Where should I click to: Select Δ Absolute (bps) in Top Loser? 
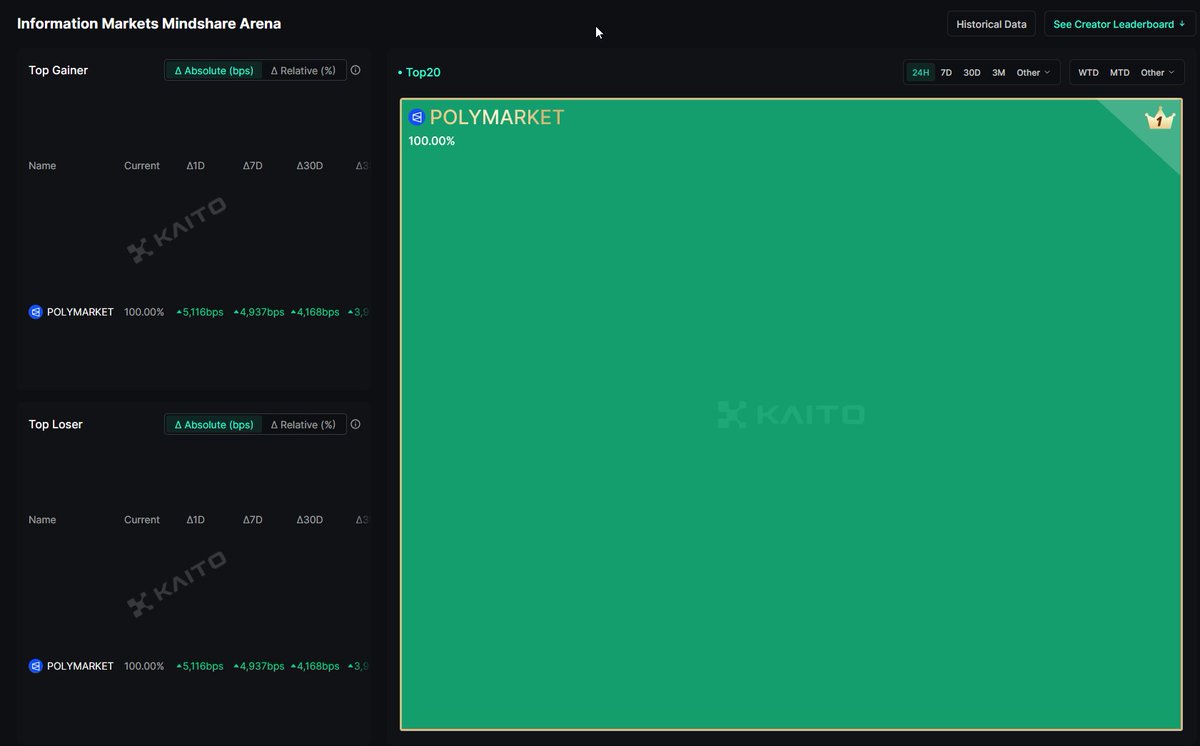(x=214, y=425)
